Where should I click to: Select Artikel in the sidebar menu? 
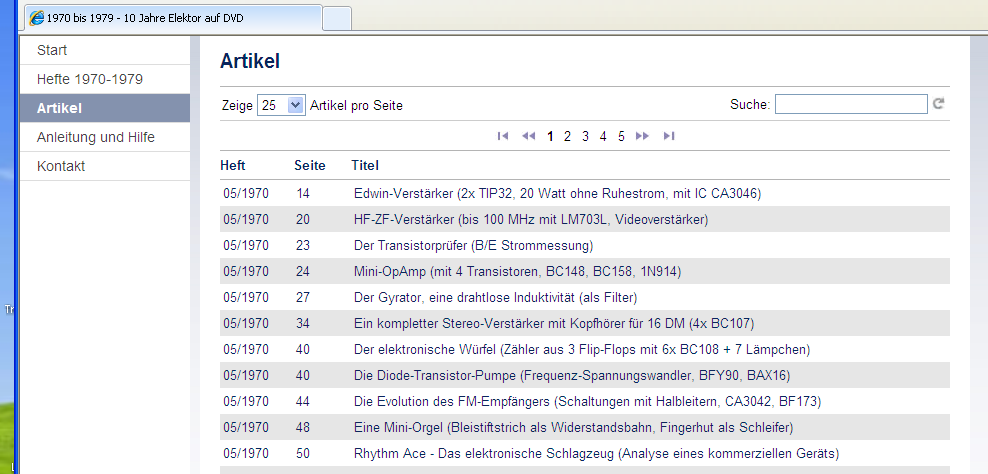pos(105,108)
